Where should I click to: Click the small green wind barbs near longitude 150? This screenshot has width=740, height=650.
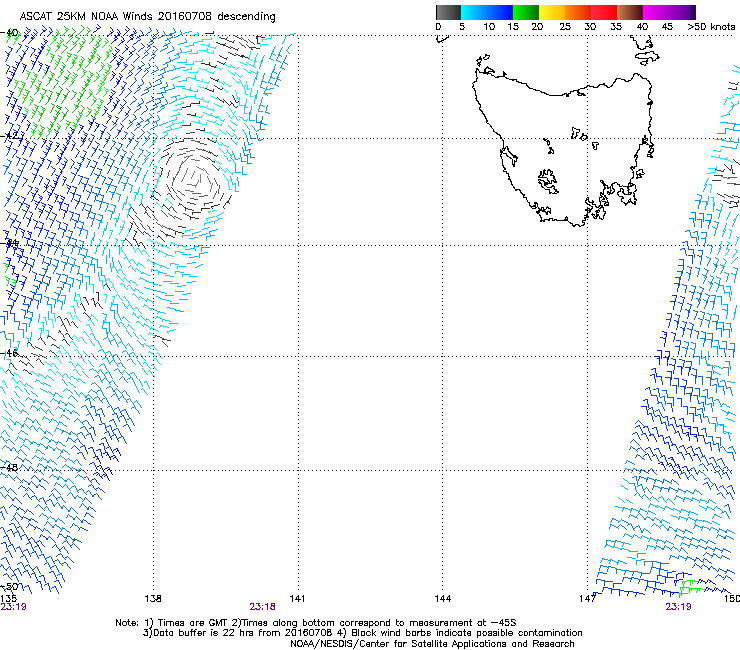point(691,588)
